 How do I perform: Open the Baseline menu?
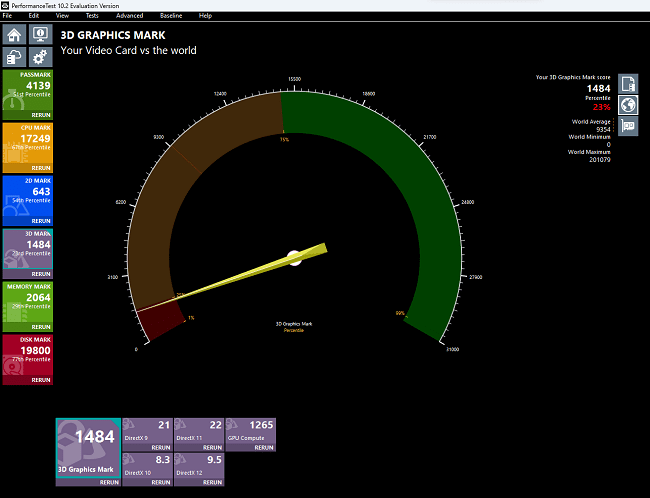coord(171,16)
